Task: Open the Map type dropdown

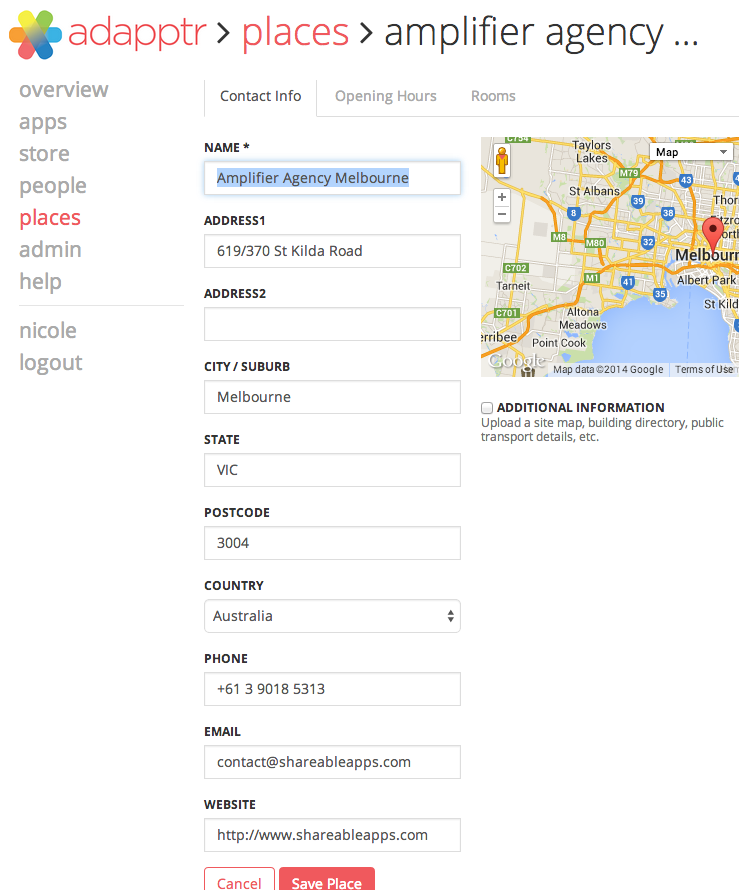Action: pyautogui.click(x=691, y=152)
